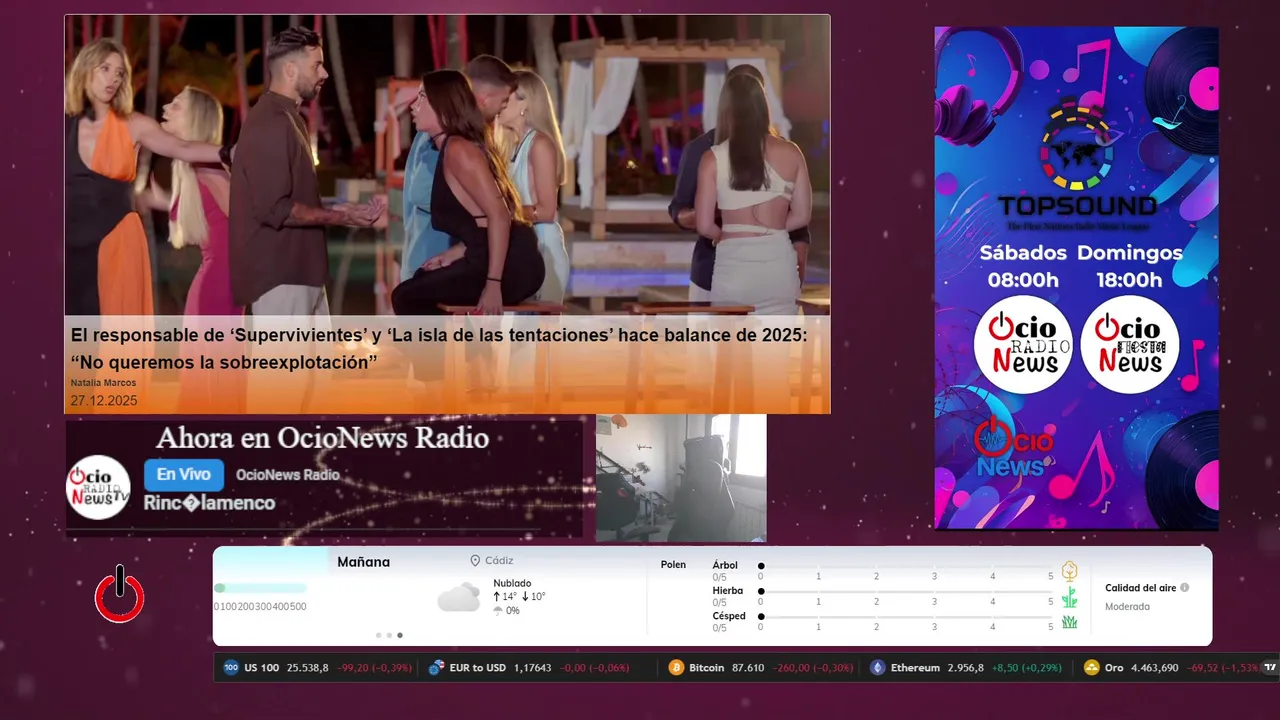Click the En Vivo button
This screenshot has width=1280, height=720.
coord(184,475)
